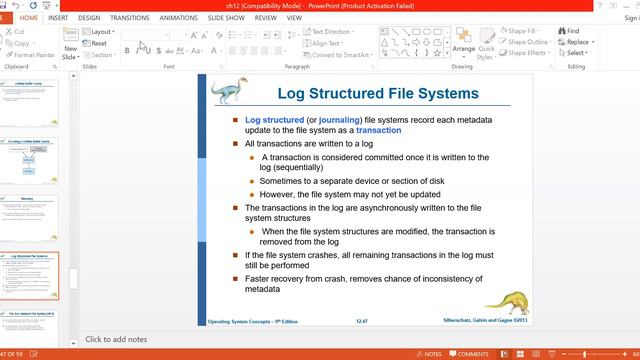Image resolution: width=640 pixels, height=360 pixels.
Task: Switch to the TRANSITIONS ribbon tab
Action: tap(129, 18)
